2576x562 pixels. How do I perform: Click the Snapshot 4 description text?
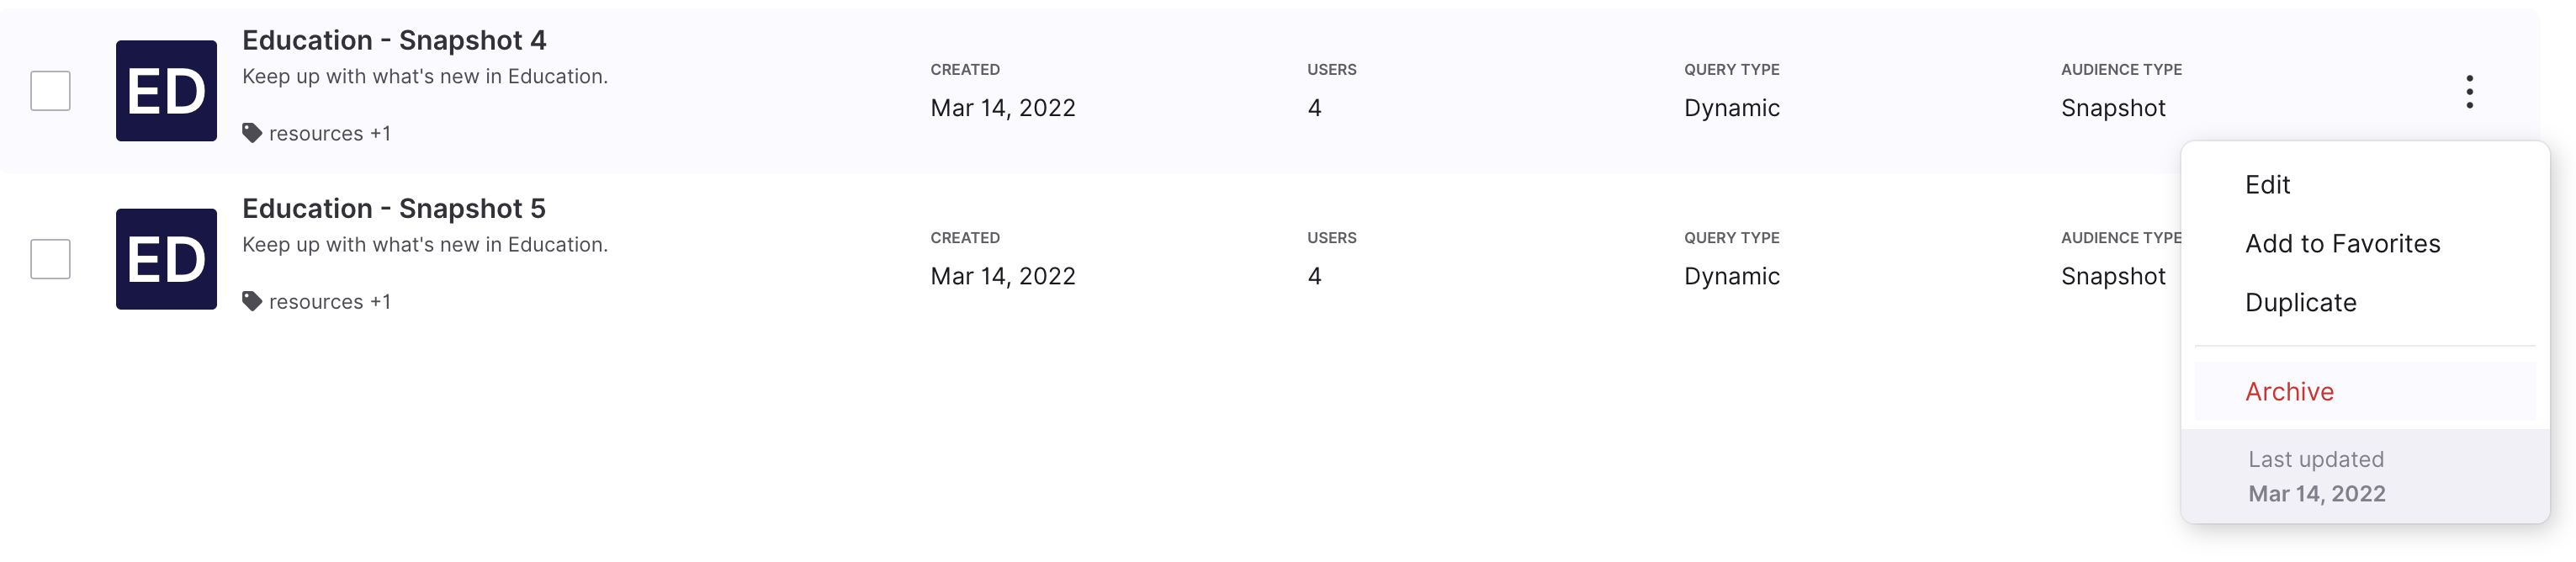point(425,76)
